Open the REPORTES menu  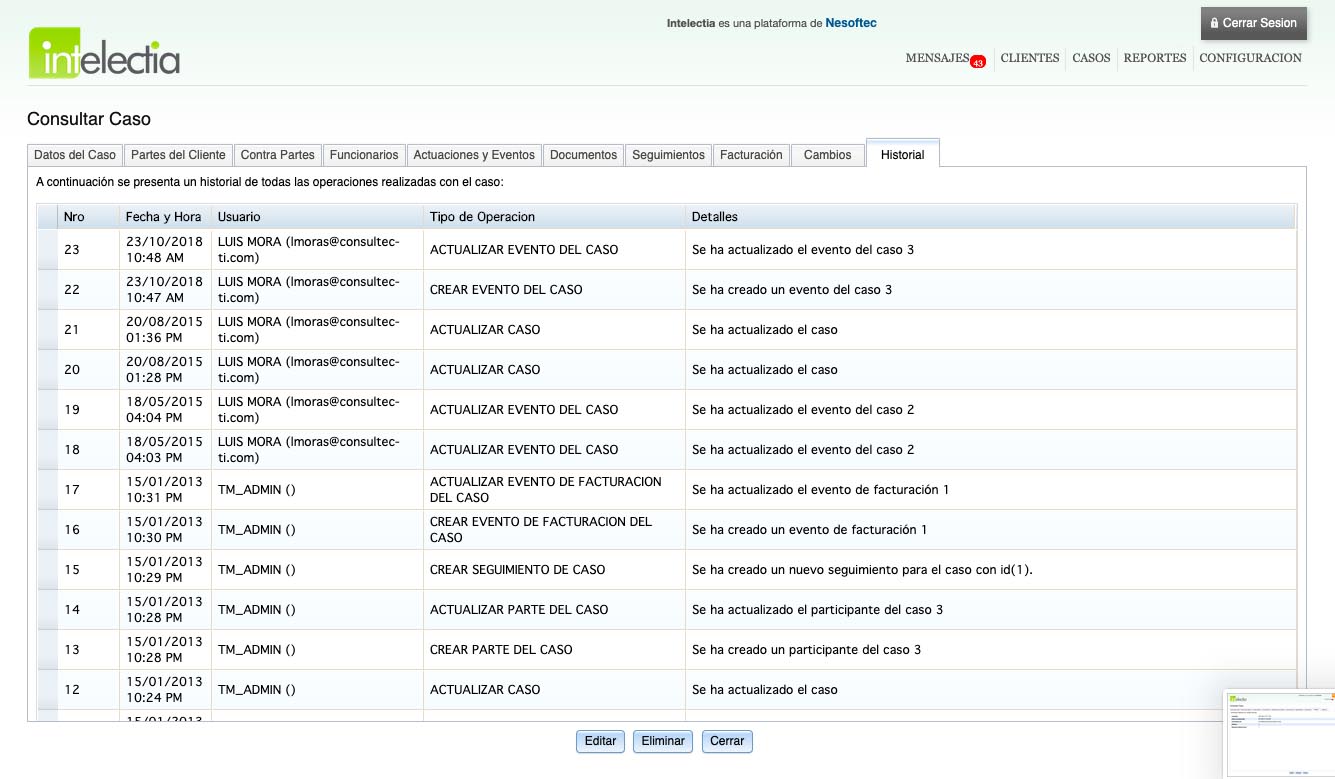coord(1154,58)
